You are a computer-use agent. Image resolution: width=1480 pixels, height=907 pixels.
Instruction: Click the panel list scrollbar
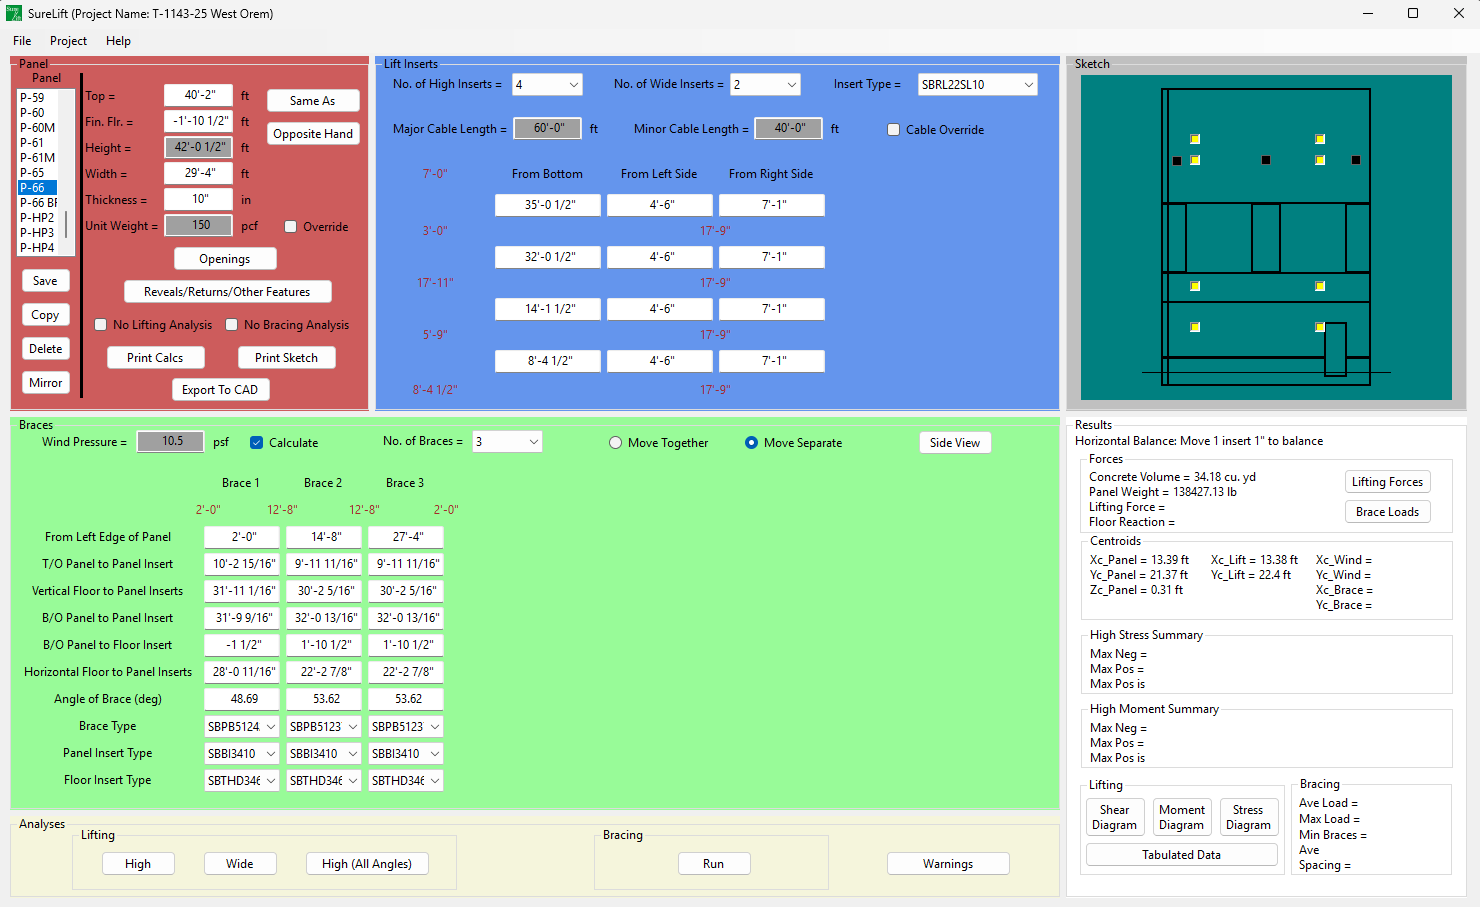click(x=67, y=225)
